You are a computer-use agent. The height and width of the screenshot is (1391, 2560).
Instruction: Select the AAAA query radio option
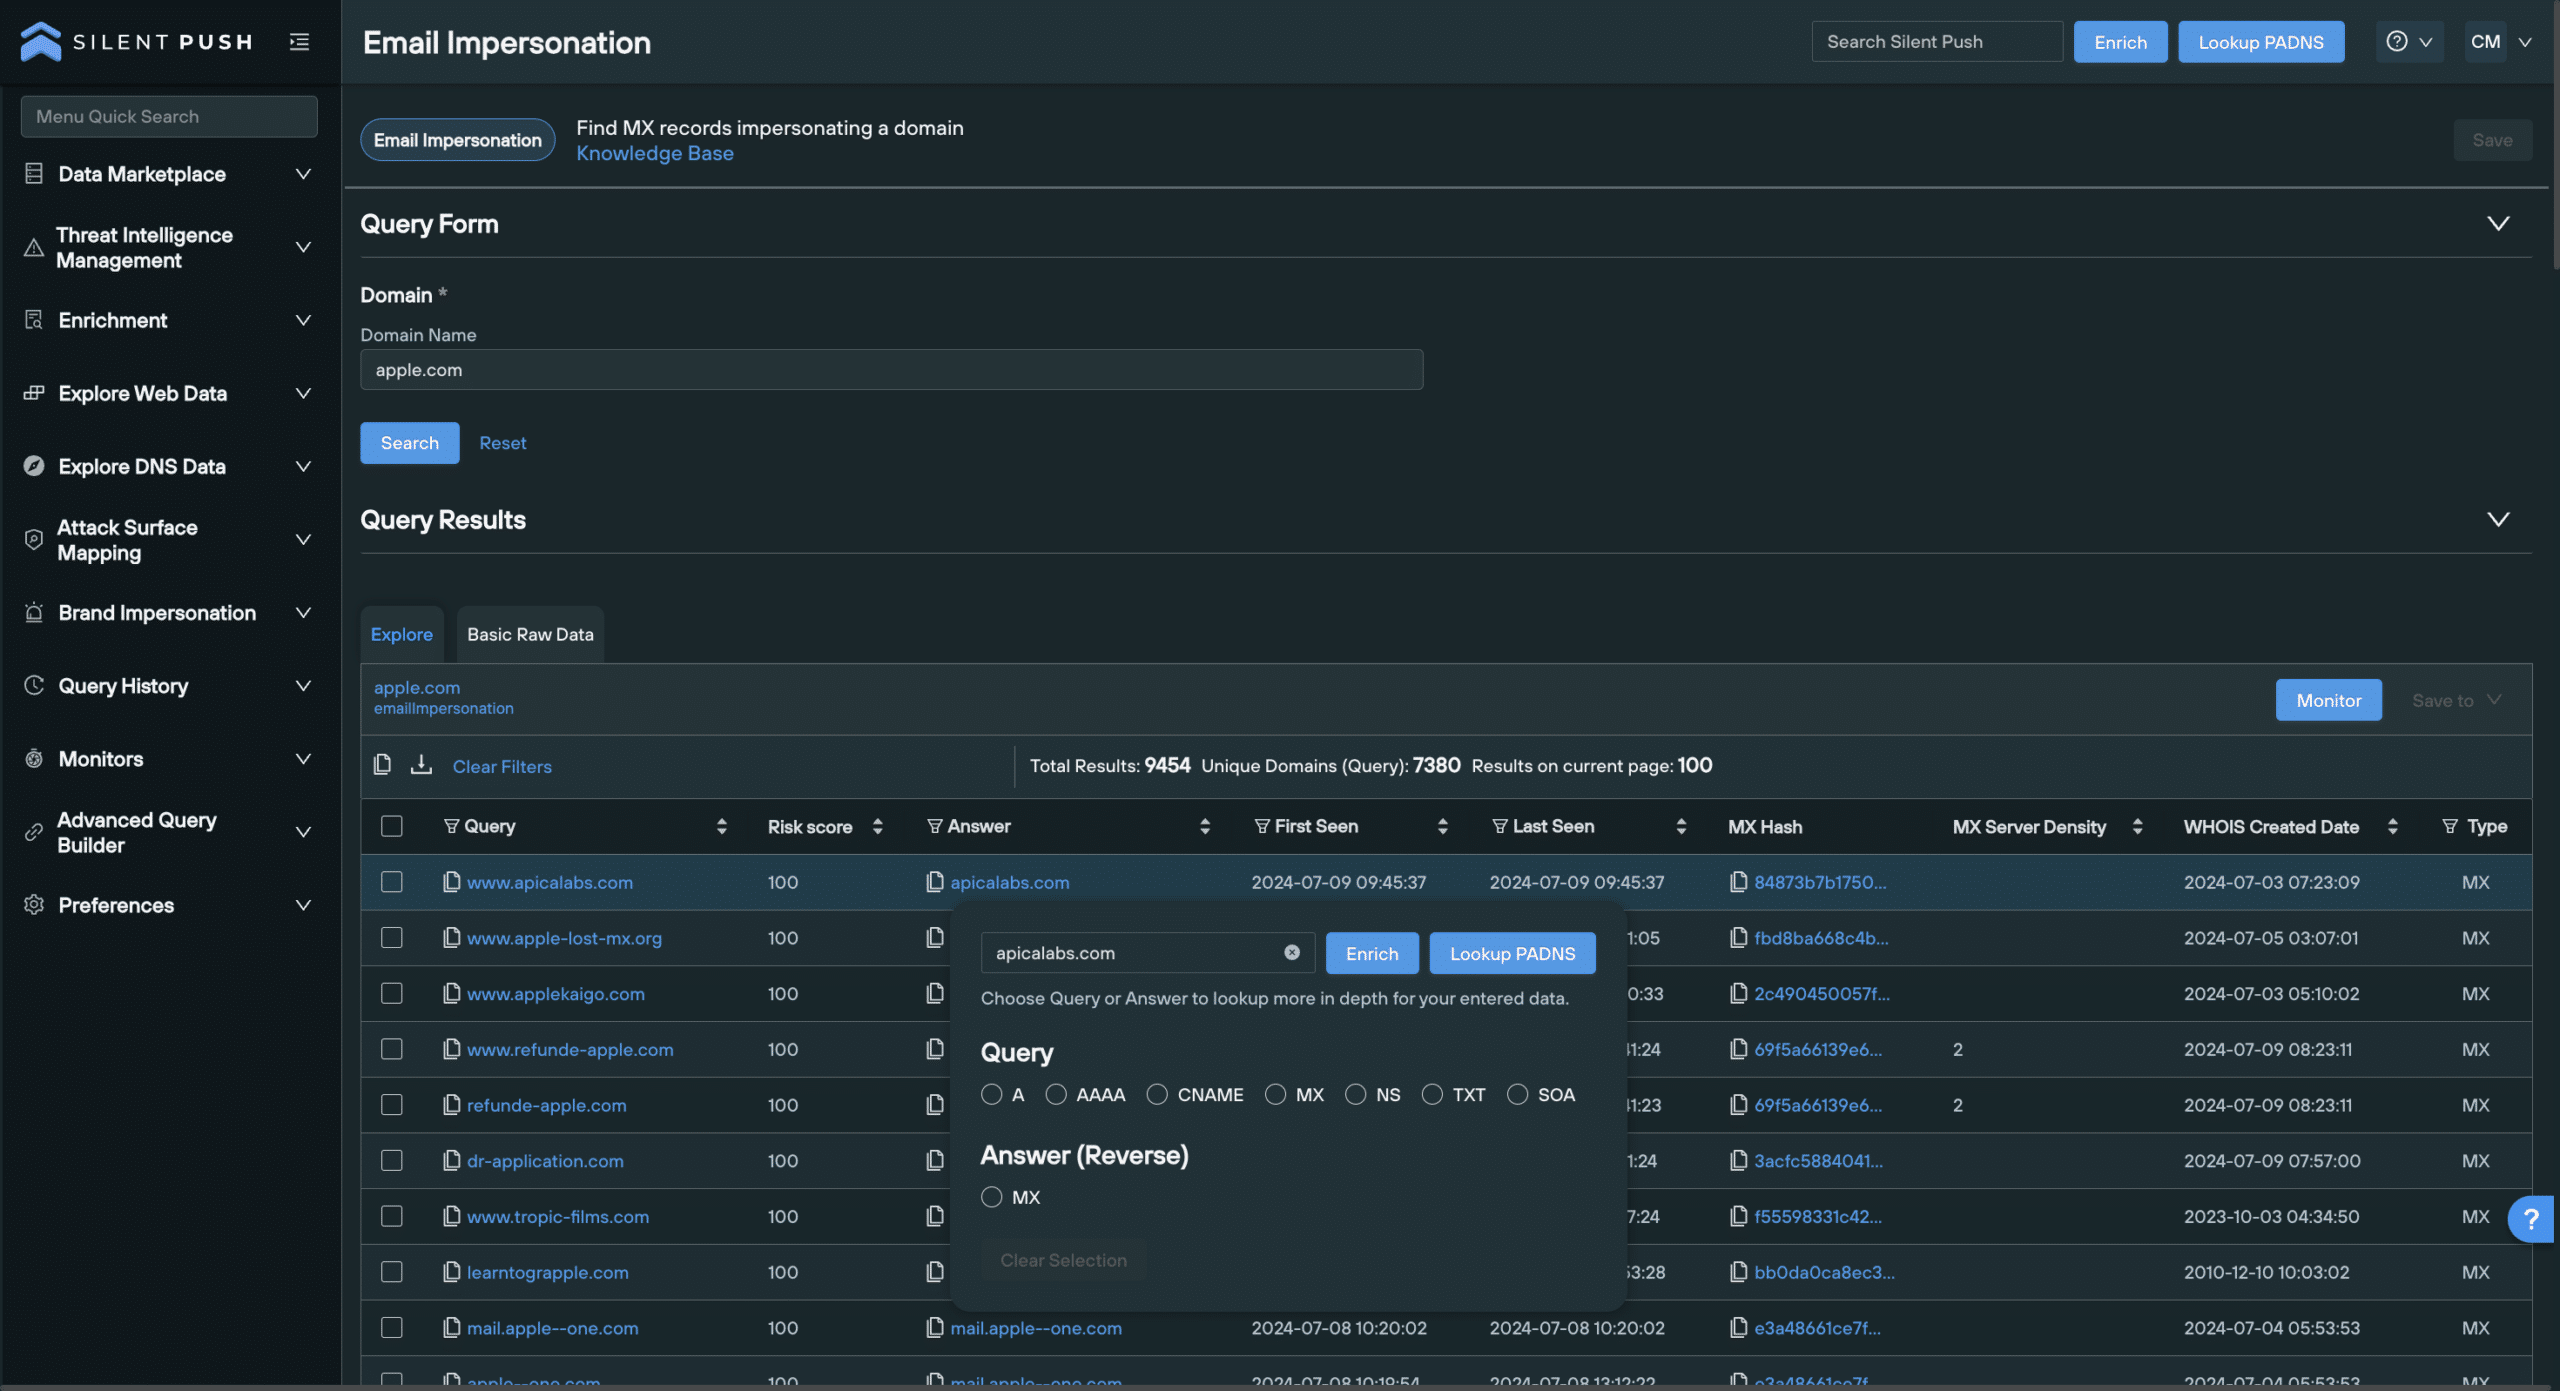1056,1095
